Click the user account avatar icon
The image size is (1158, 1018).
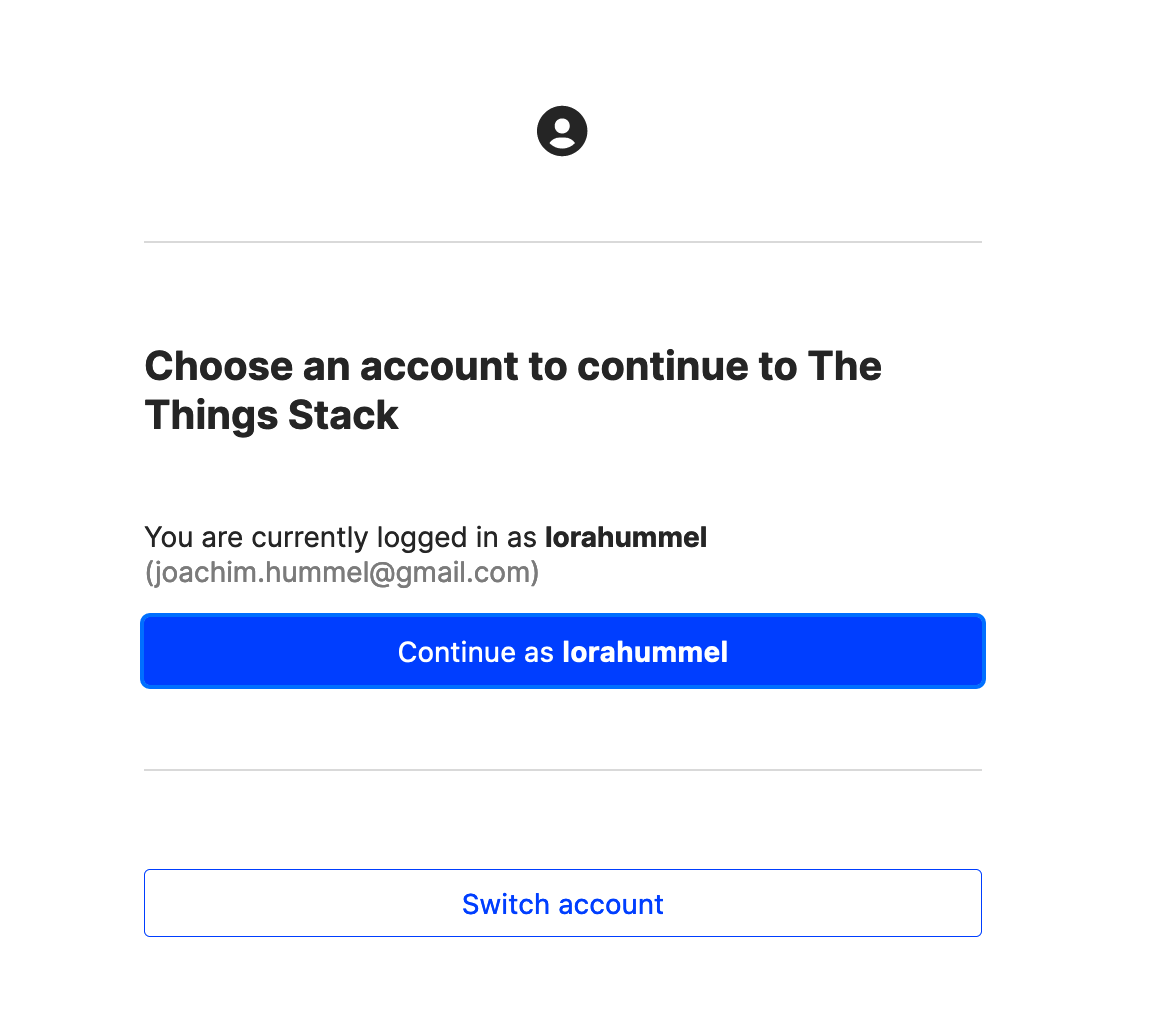562,131
